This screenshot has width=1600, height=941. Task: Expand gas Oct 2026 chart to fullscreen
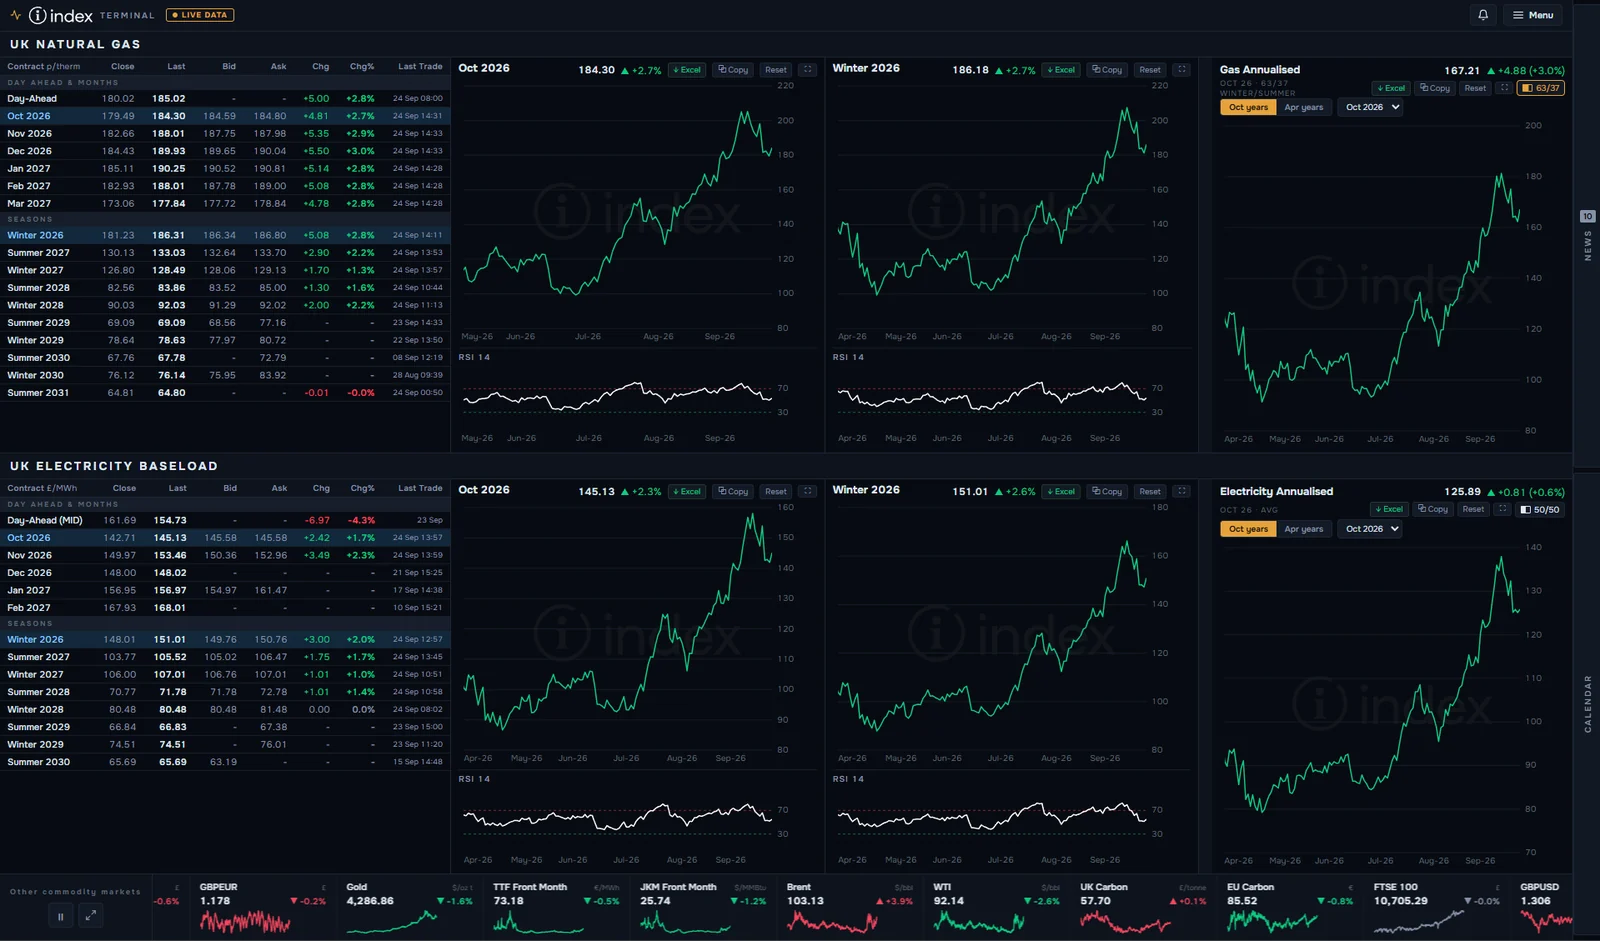[x=808, y=70]
